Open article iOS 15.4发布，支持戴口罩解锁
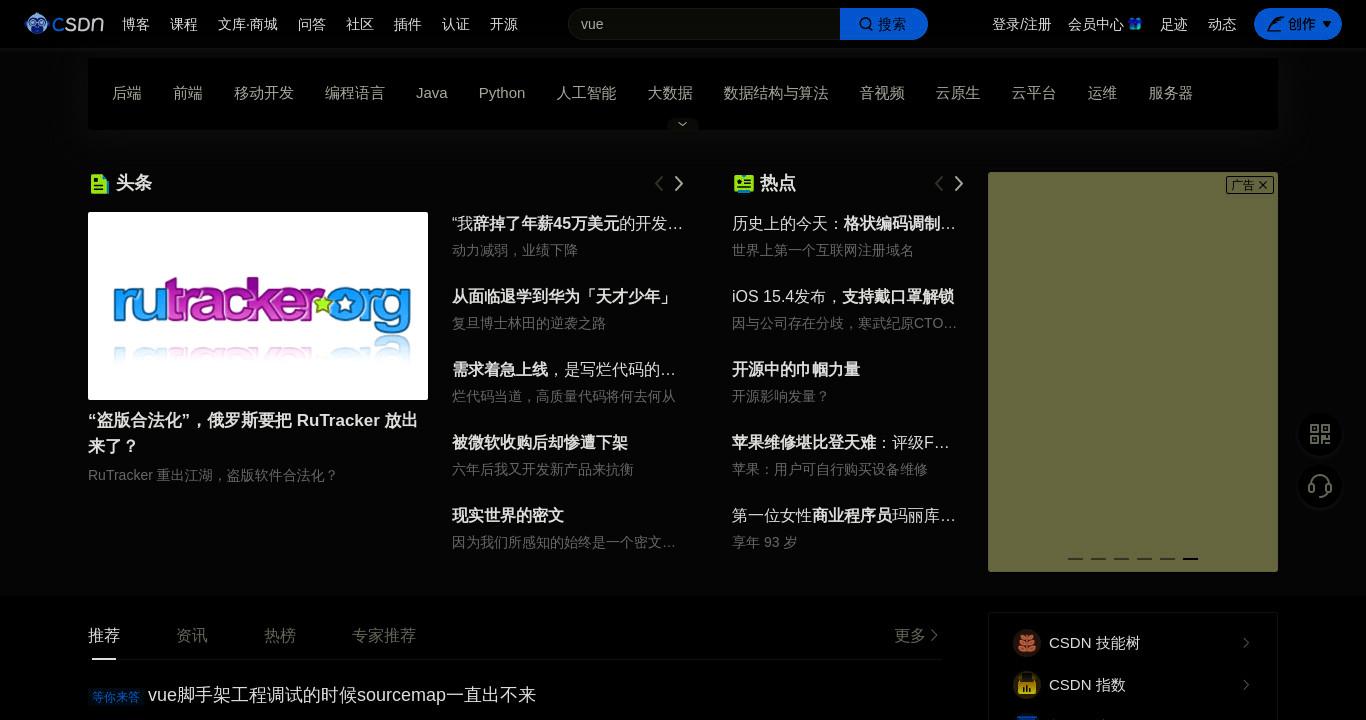The image size is (1366, 720). click(x=843, y=297)
